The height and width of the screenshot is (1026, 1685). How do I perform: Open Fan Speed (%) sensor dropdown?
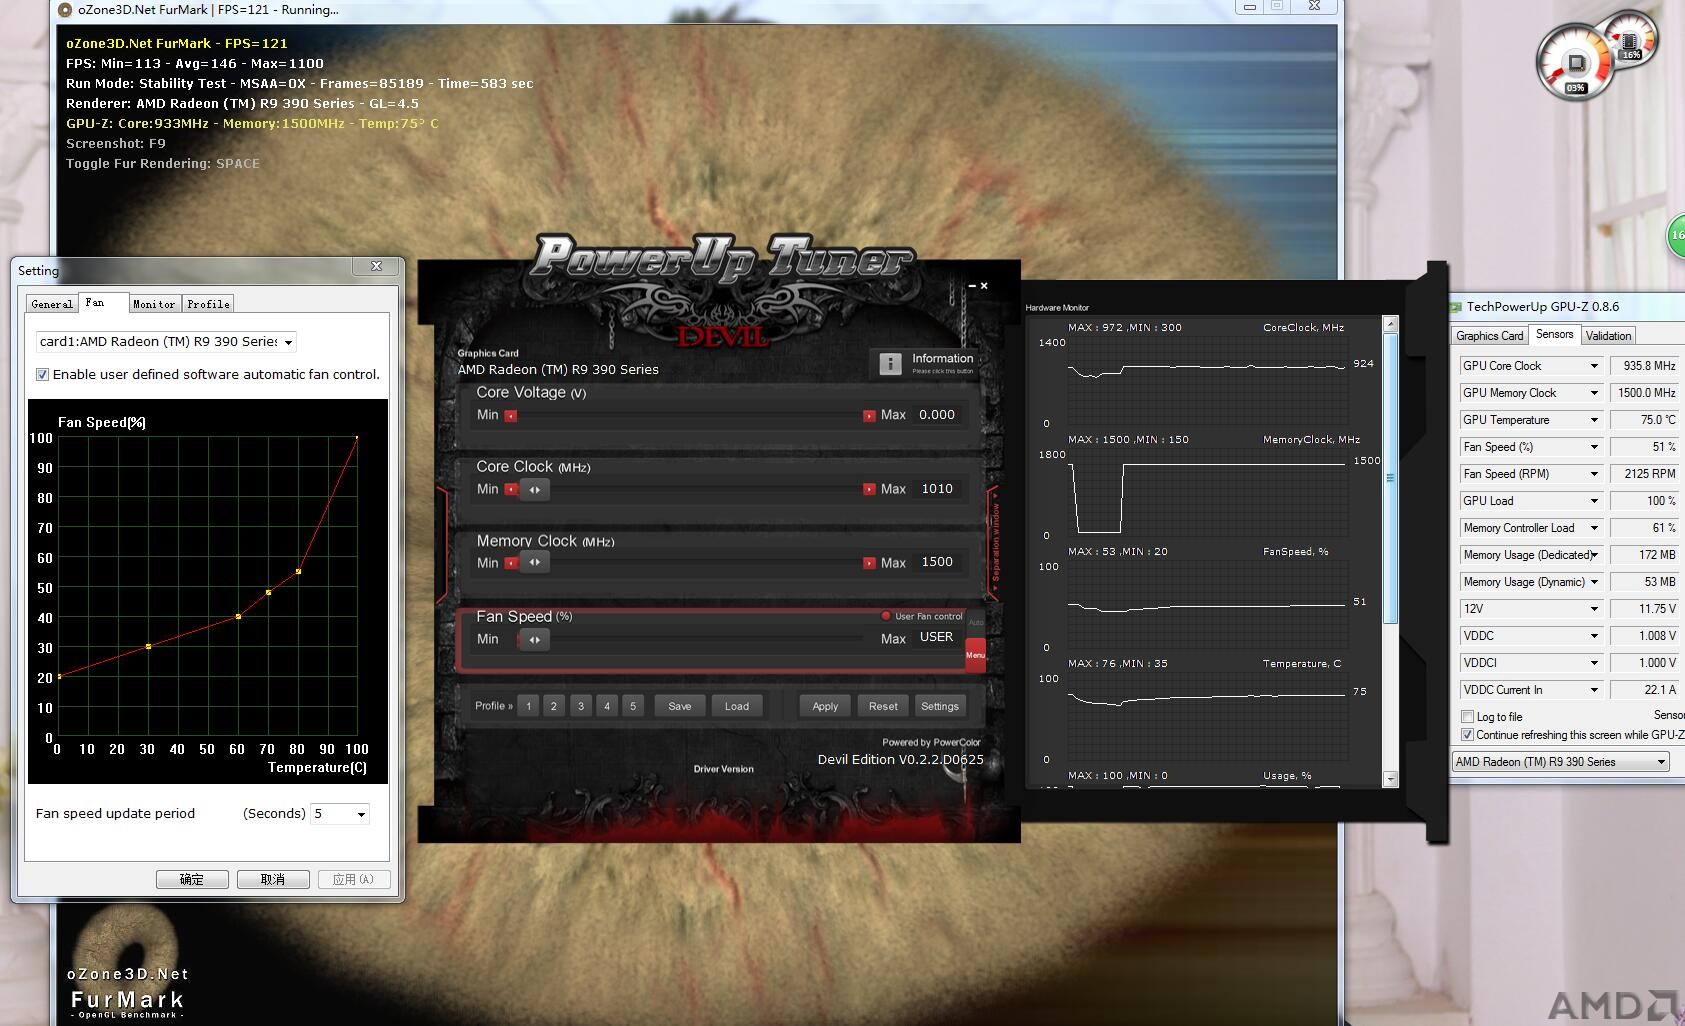1594,447
